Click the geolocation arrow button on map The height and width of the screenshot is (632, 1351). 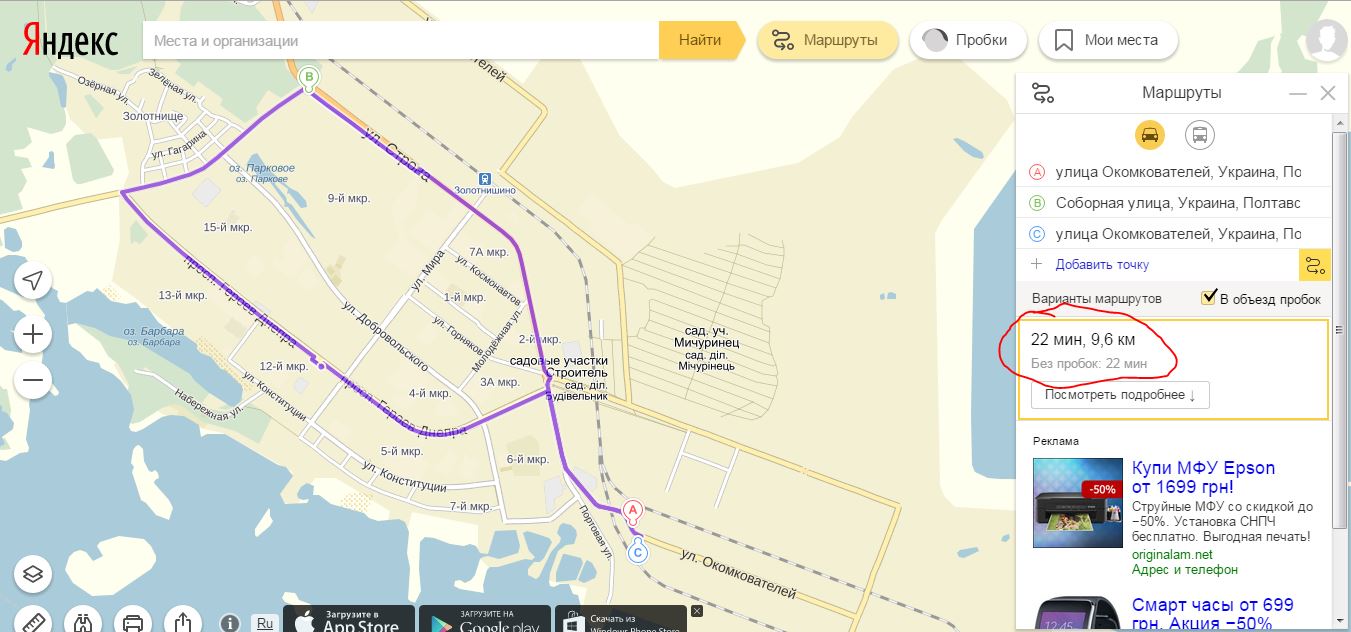point(33,282)
